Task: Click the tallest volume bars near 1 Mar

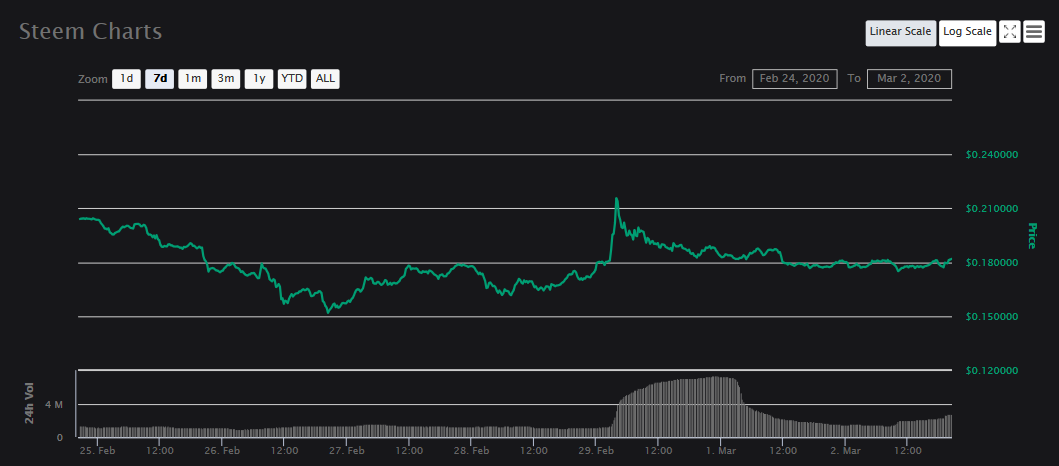Action: [716, 407]
